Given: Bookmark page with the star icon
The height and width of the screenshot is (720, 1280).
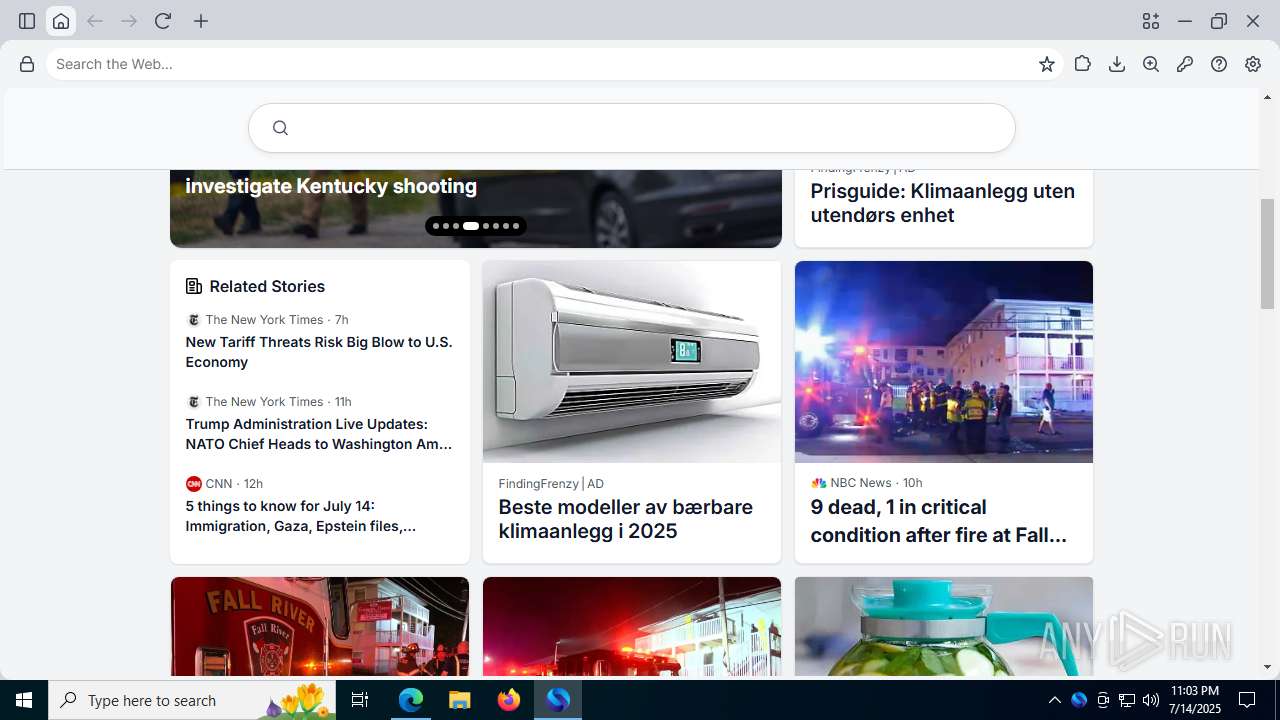Looking at the screenshot, I should pyautogui.click(x=1047, y=64).
